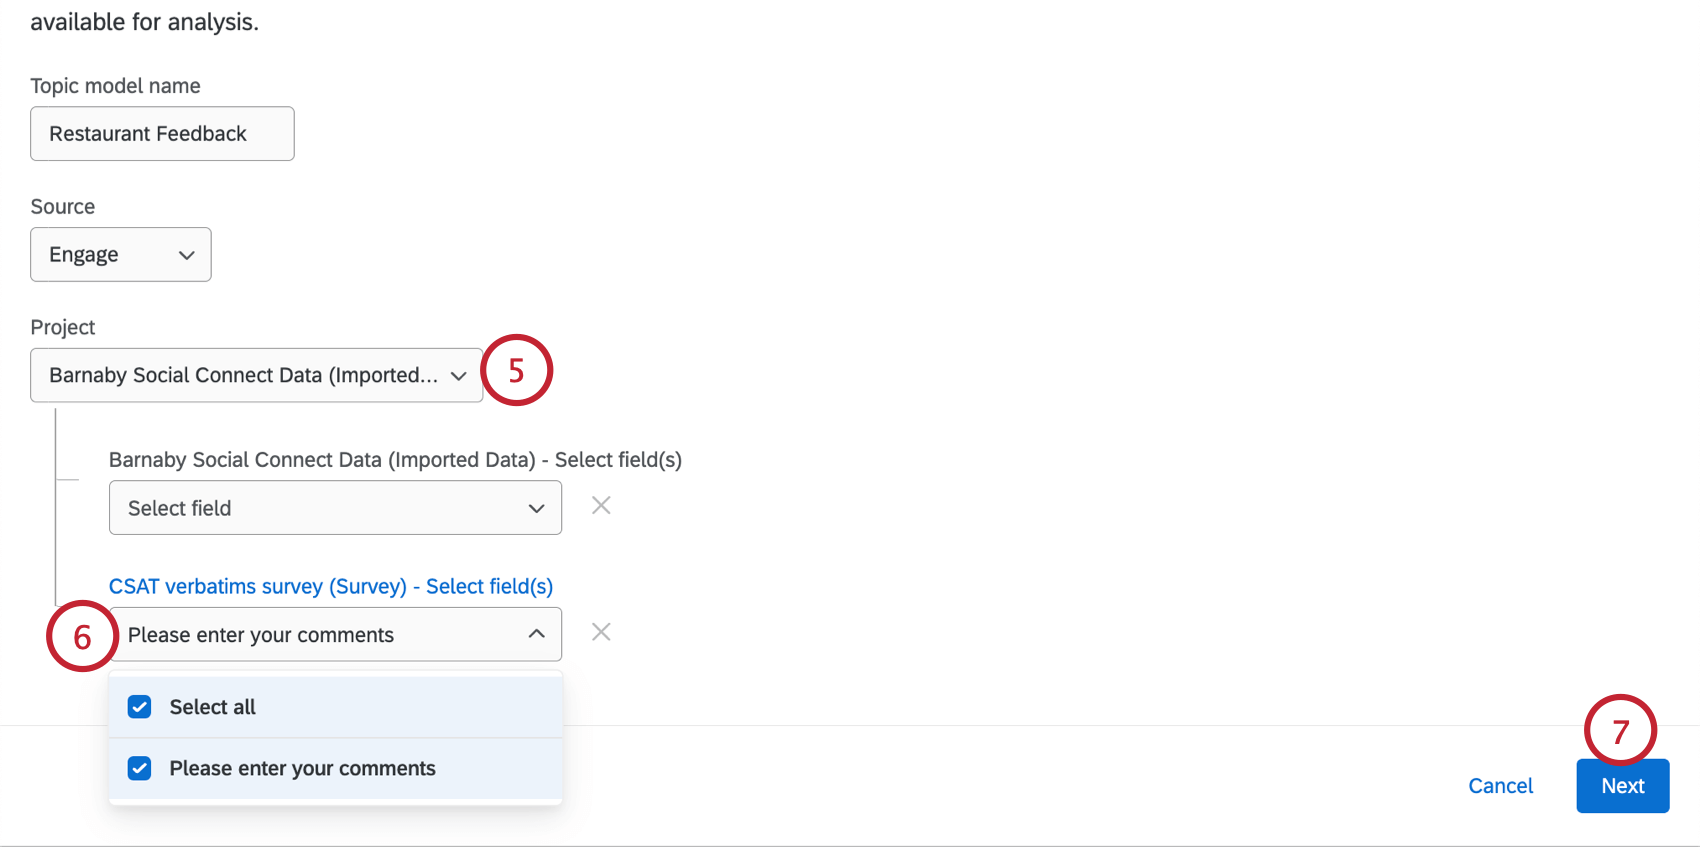Click the down chevron of Select field
This screenshot has width=1700, height=850.
click(537, 508)
